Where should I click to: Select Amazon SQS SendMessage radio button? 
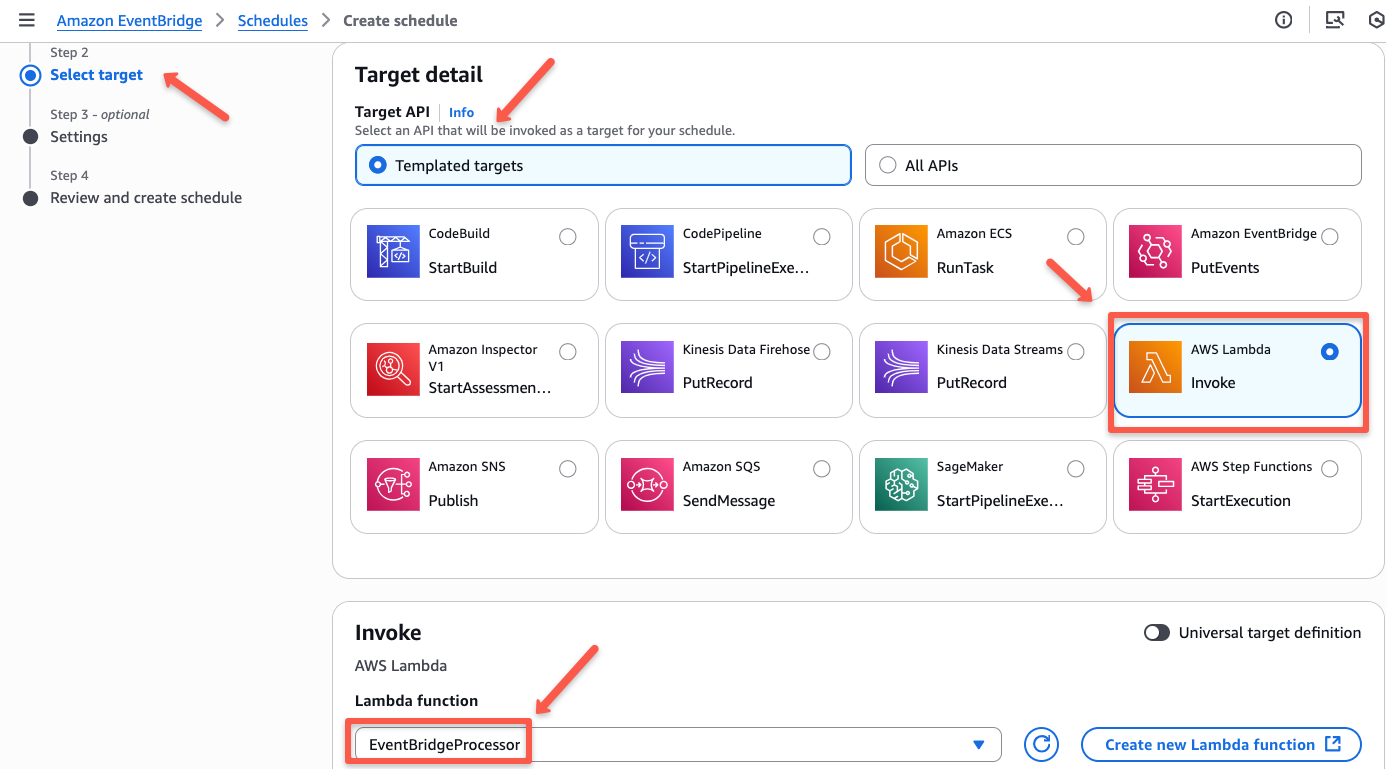(x=822, y=469)
